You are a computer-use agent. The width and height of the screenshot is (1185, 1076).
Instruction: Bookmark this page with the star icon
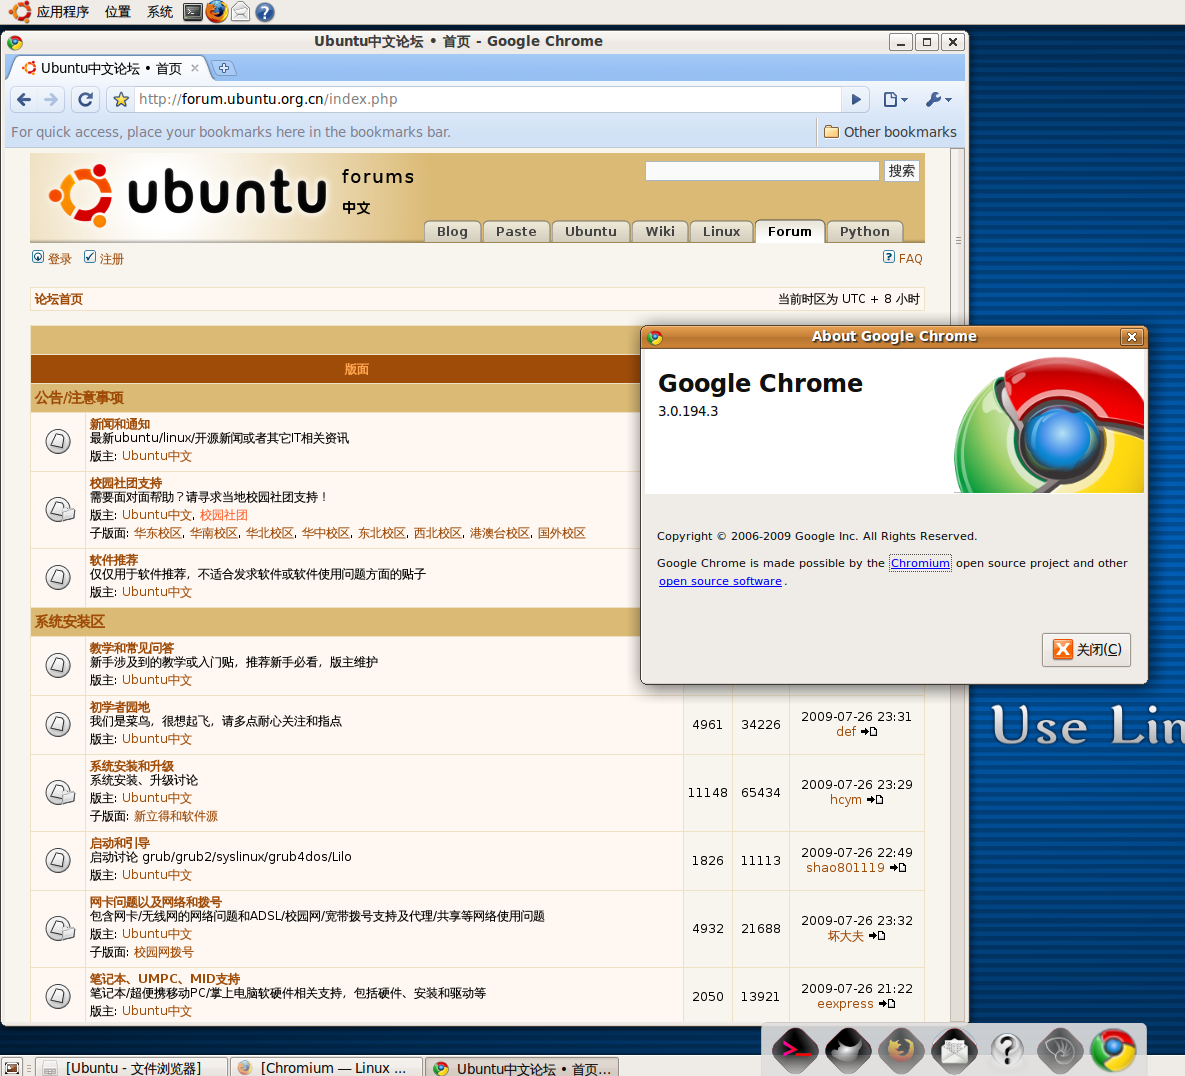pyautogui.click(x=120, y=99)
